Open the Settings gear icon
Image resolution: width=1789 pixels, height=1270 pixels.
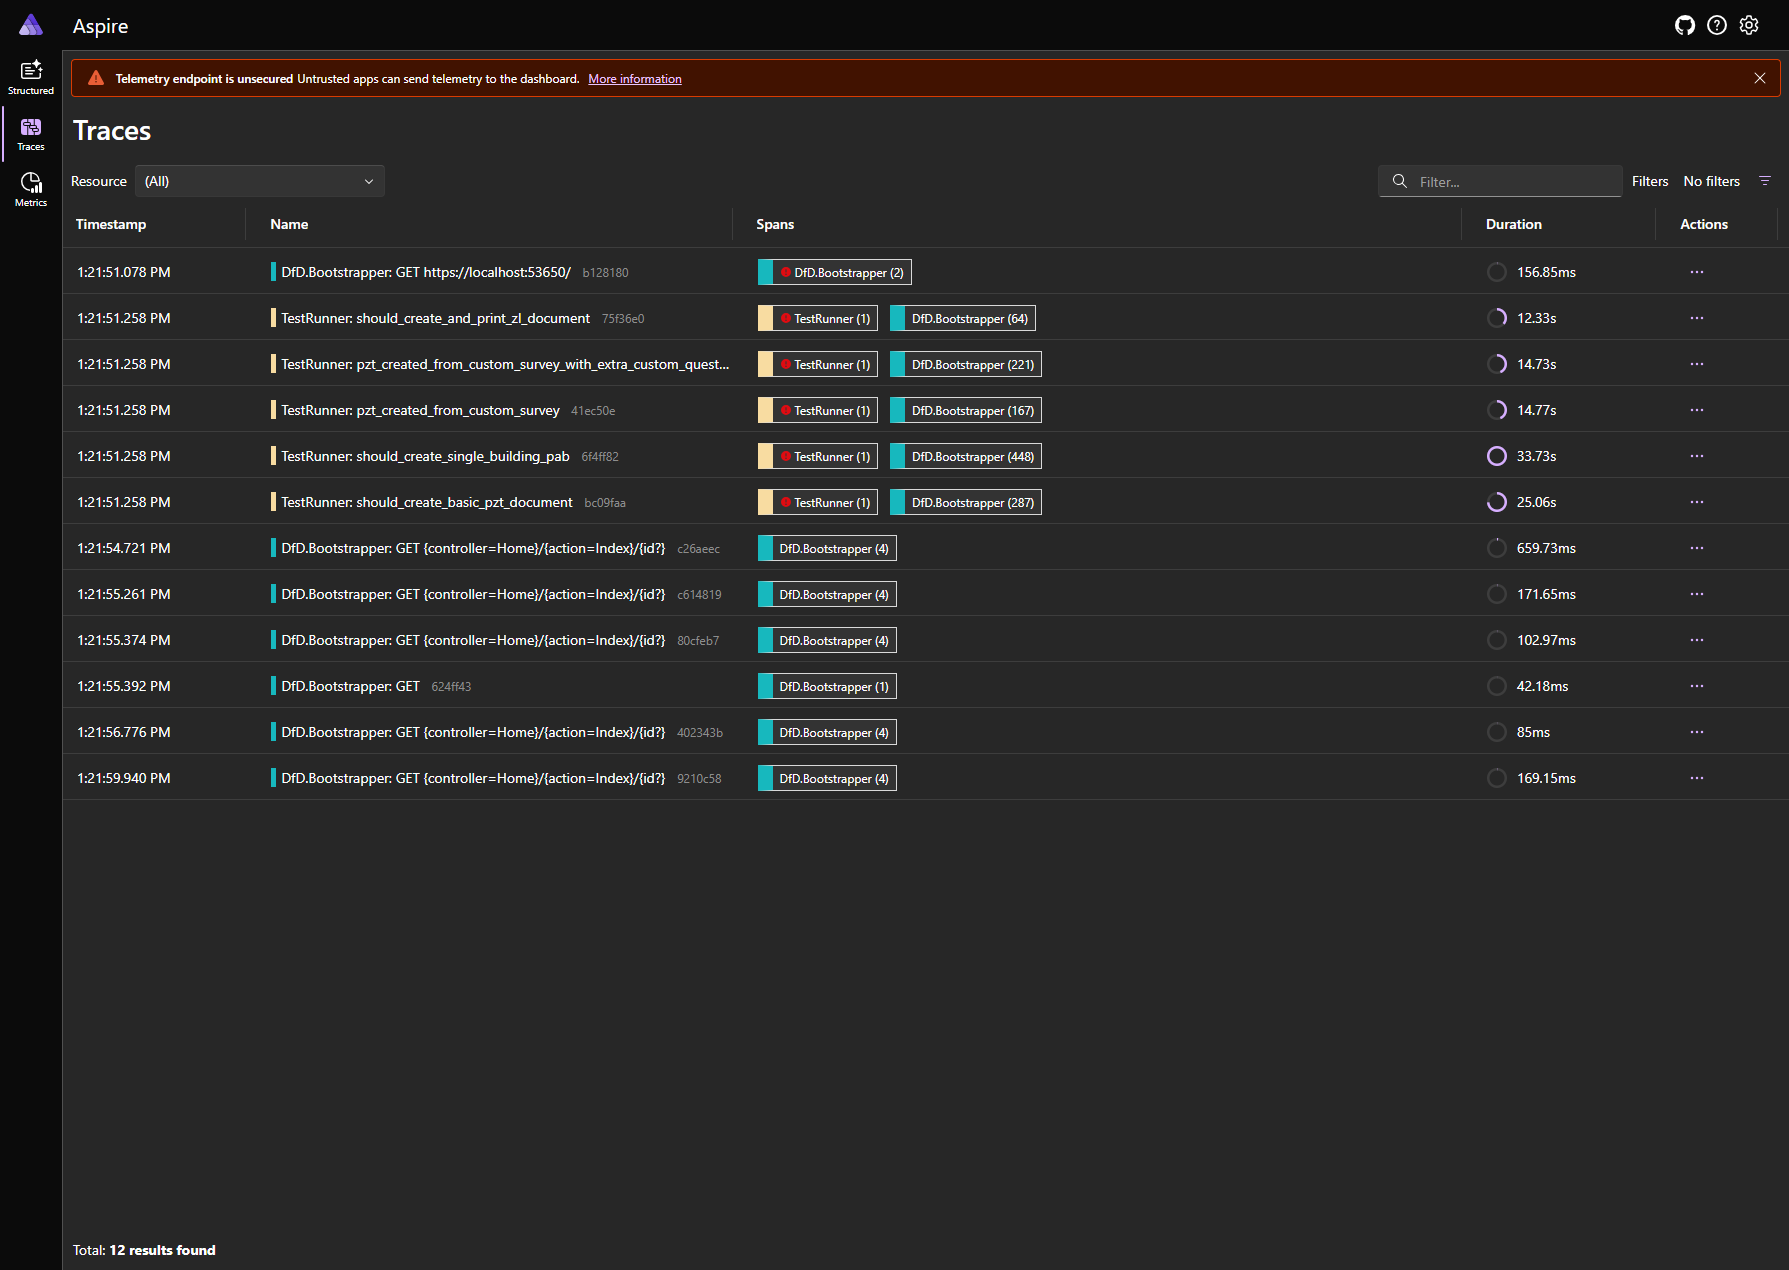(1749, 25)
